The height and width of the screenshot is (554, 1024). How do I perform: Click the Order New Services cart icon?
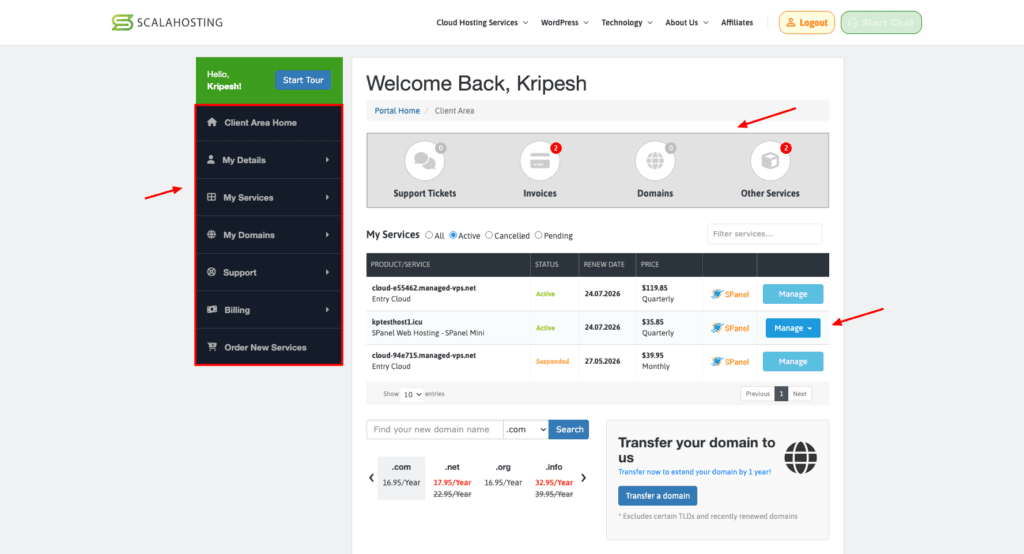click(x=212, y=347)
